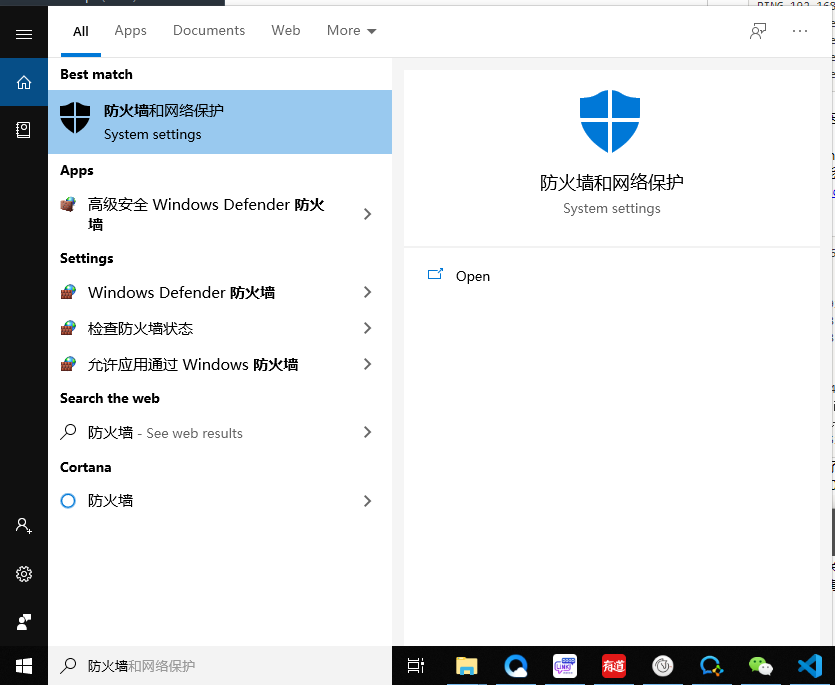Select the All tab
Screen dimensions: 835x685
[x=81, y=31]
